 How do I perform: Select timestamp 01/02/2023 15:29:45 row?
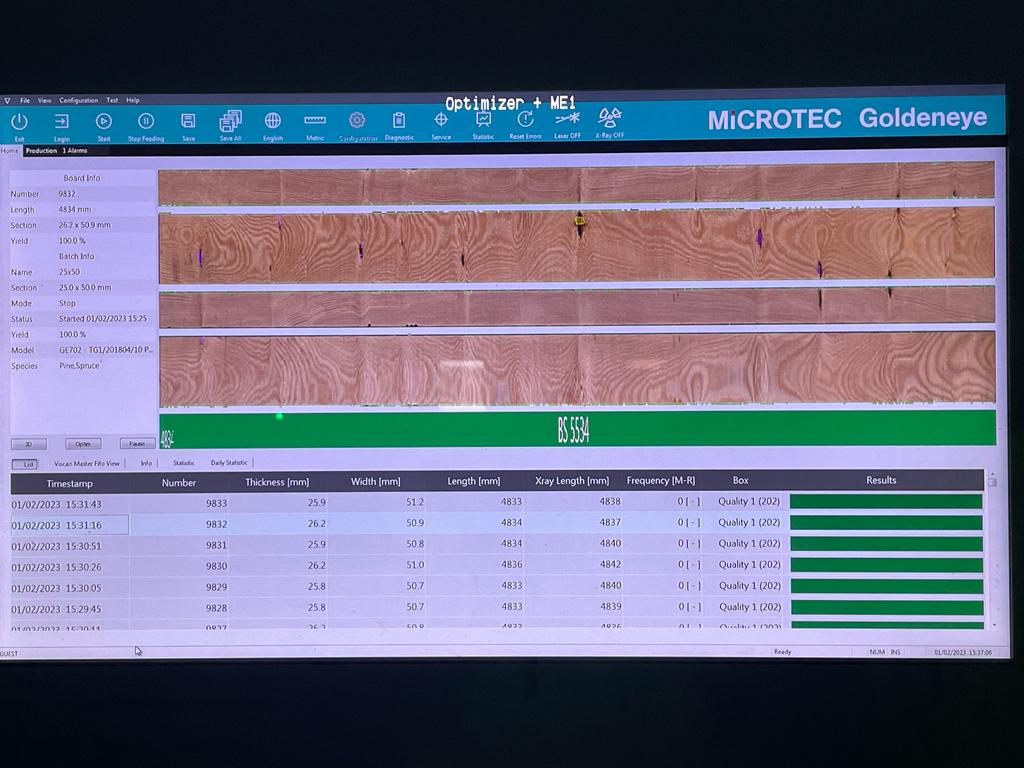tap(498, 607)
